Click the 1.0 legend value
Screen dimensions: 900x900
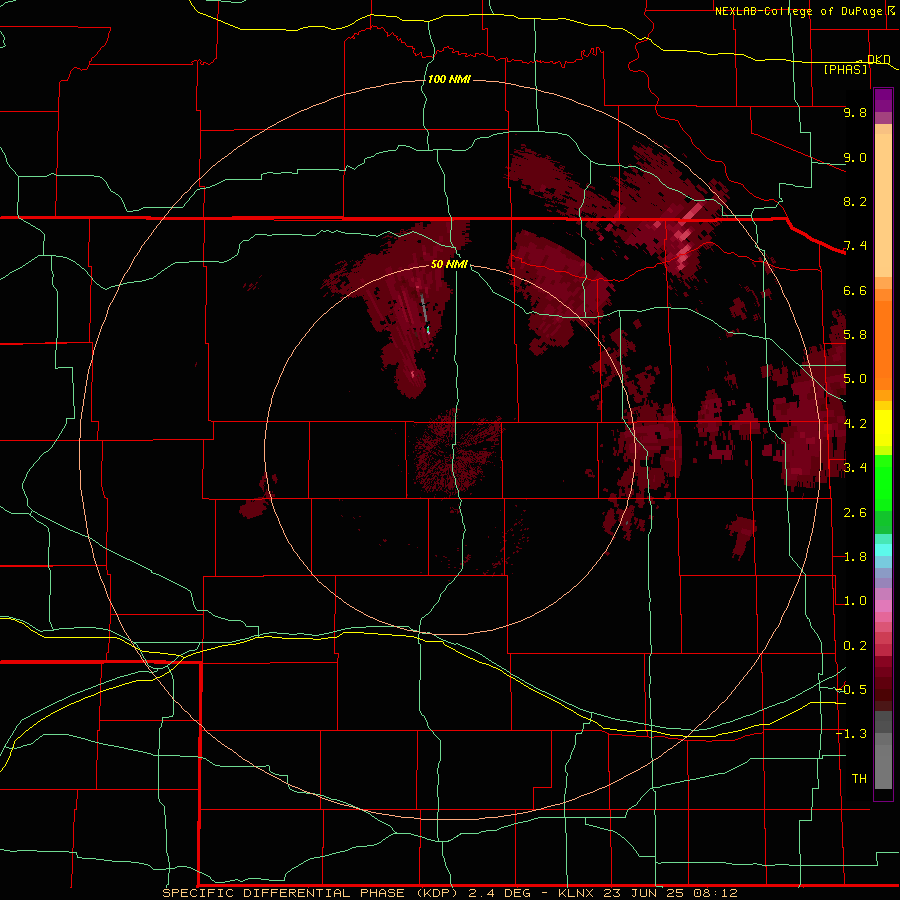click(x=855, y=601)
